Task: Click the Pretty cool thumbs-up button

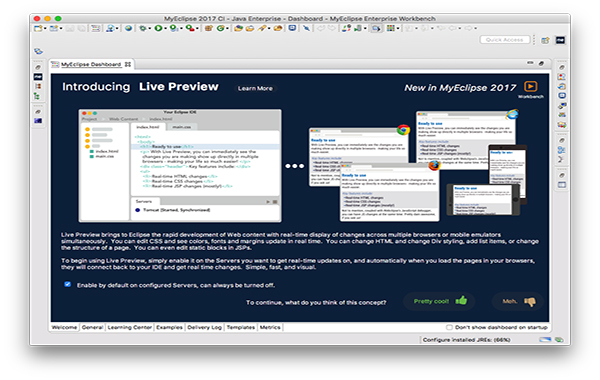Action: (439, 301)
